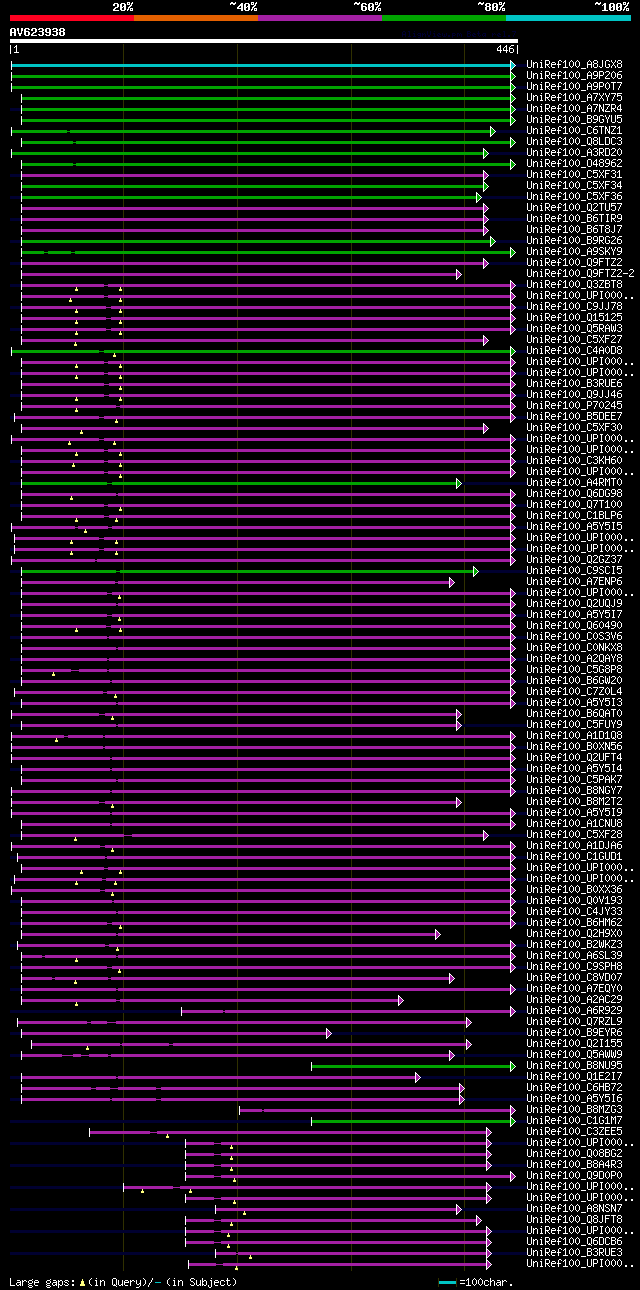Select hit label UniRef100_C1BLP6

pos(574,515)
